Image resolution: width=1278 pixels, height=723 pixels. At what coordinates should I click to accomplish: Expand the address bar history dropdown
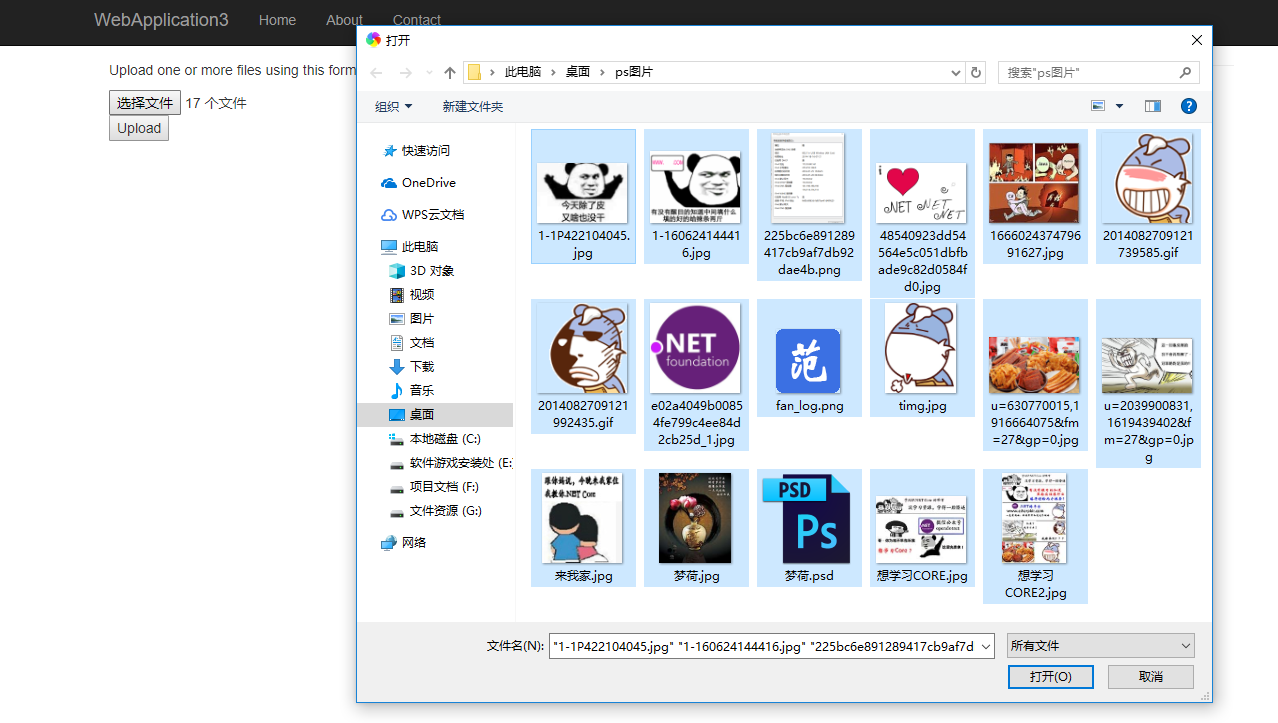click(x=956, y=73)
